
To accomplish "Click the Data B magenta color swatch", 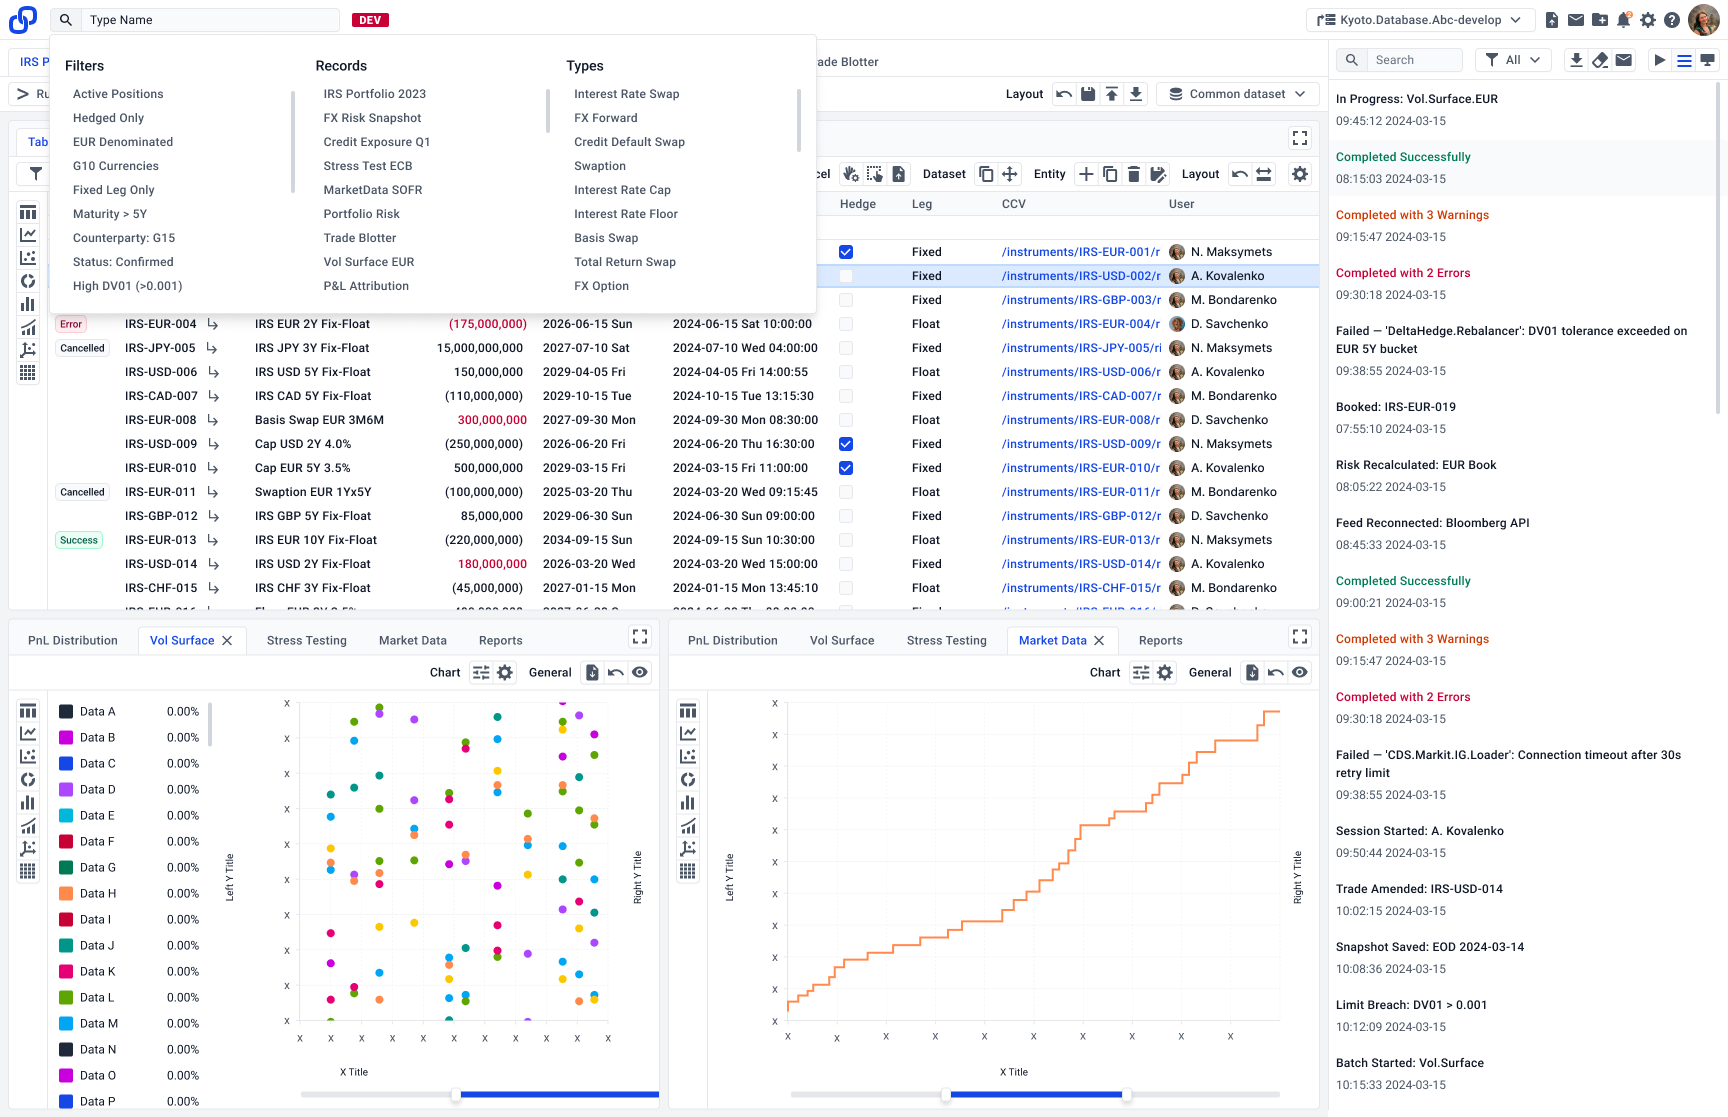I will [x=66, y=738].
